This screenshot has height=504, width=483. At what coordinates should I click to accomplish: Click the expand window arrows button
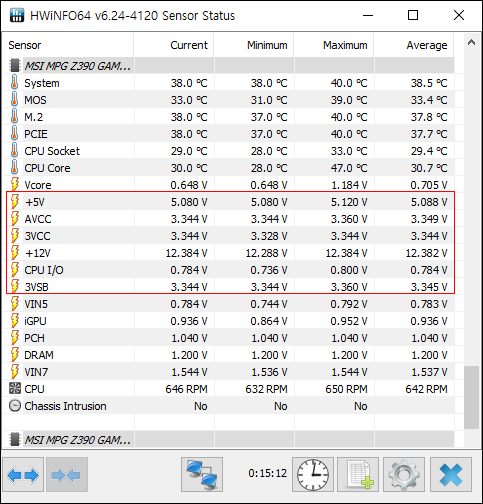[23, 475]
